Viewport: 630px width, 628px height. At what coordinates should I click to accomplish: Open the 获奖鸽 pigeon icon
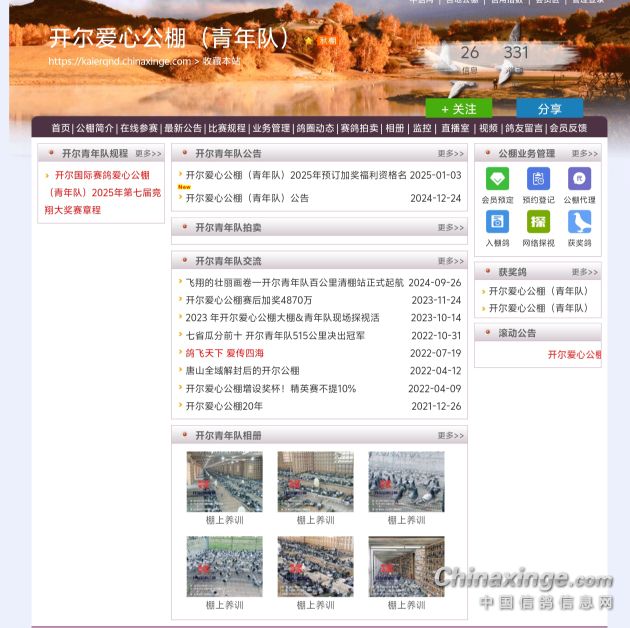pos(579,222)
